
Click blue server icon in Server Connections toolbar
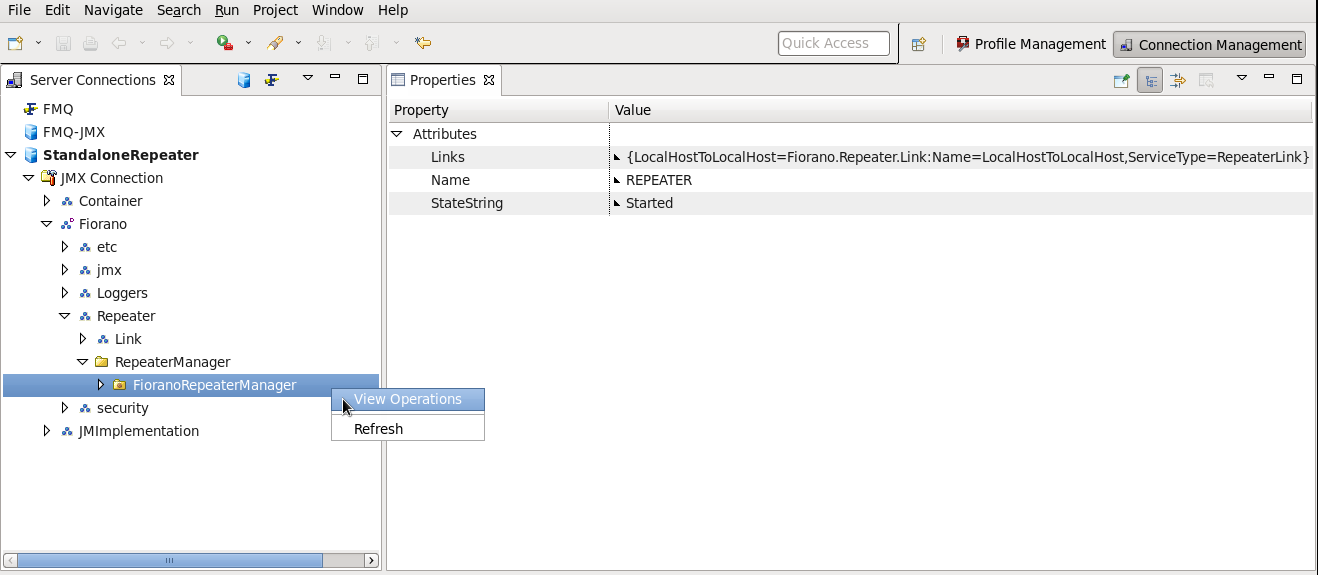pos(243,80)
